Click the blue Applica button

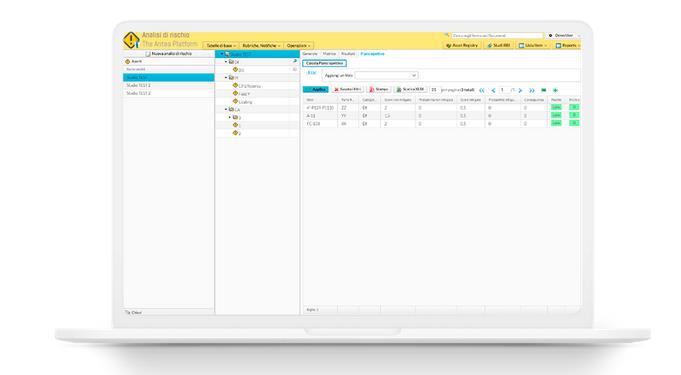pyautogui.click(x=316, y=90)
